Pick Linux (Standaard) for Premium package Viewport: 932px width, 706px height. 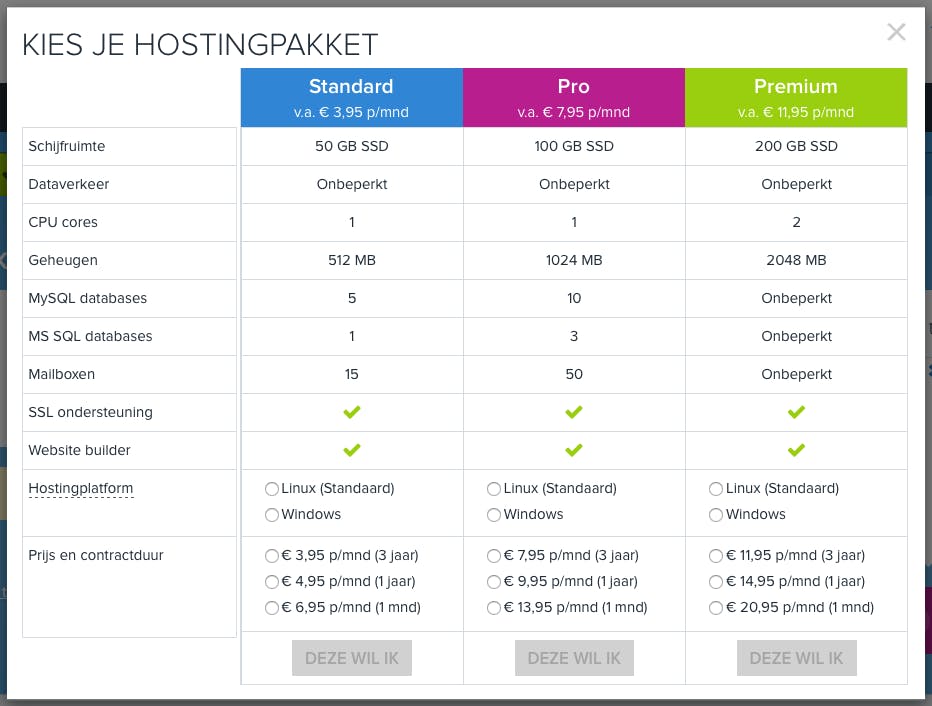click(716, 489)
